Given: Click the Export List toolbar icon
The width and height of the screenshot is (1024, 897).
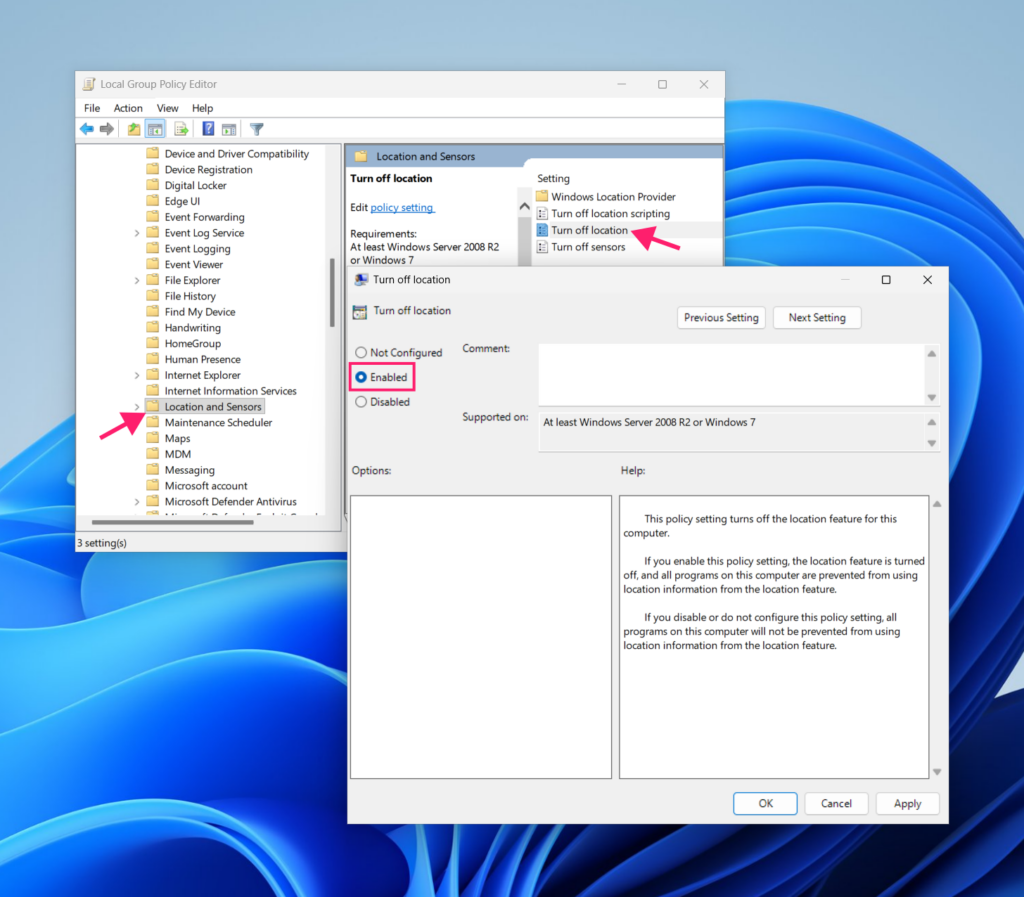Looking at the screenshot, I should click(182, 129).
